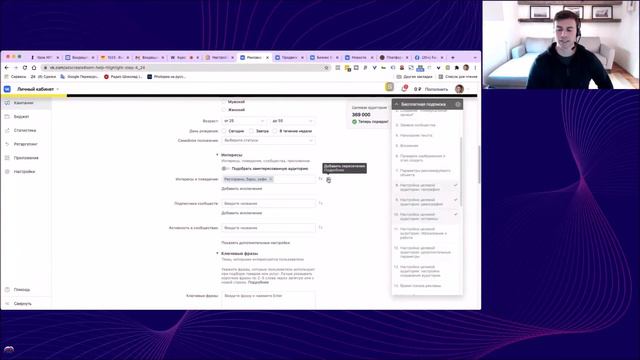Open the user avatar menu
Image resolution: width=640 pixels, height=360 pixels.
460,89
